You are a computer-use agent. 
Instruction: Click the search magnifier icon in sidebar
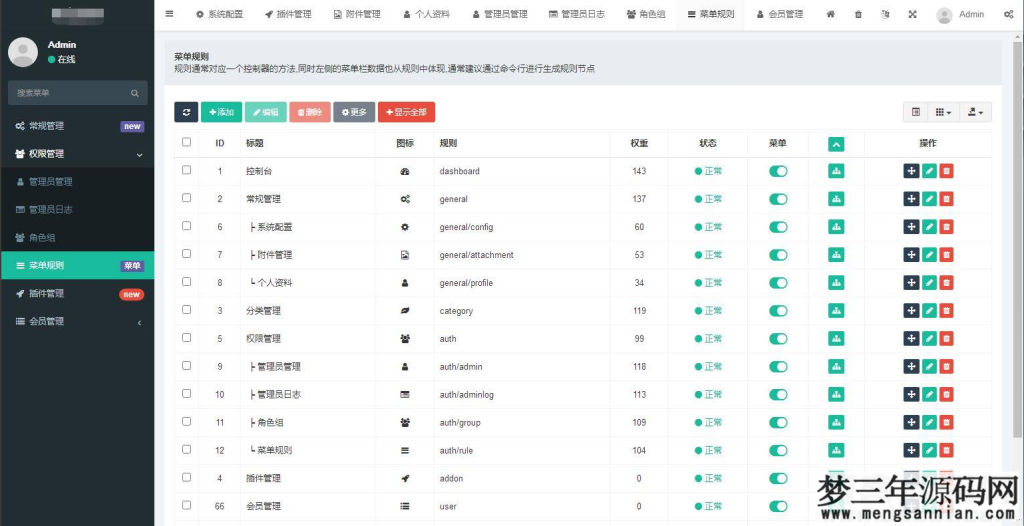pyautogui.click(x=135, y=93)
